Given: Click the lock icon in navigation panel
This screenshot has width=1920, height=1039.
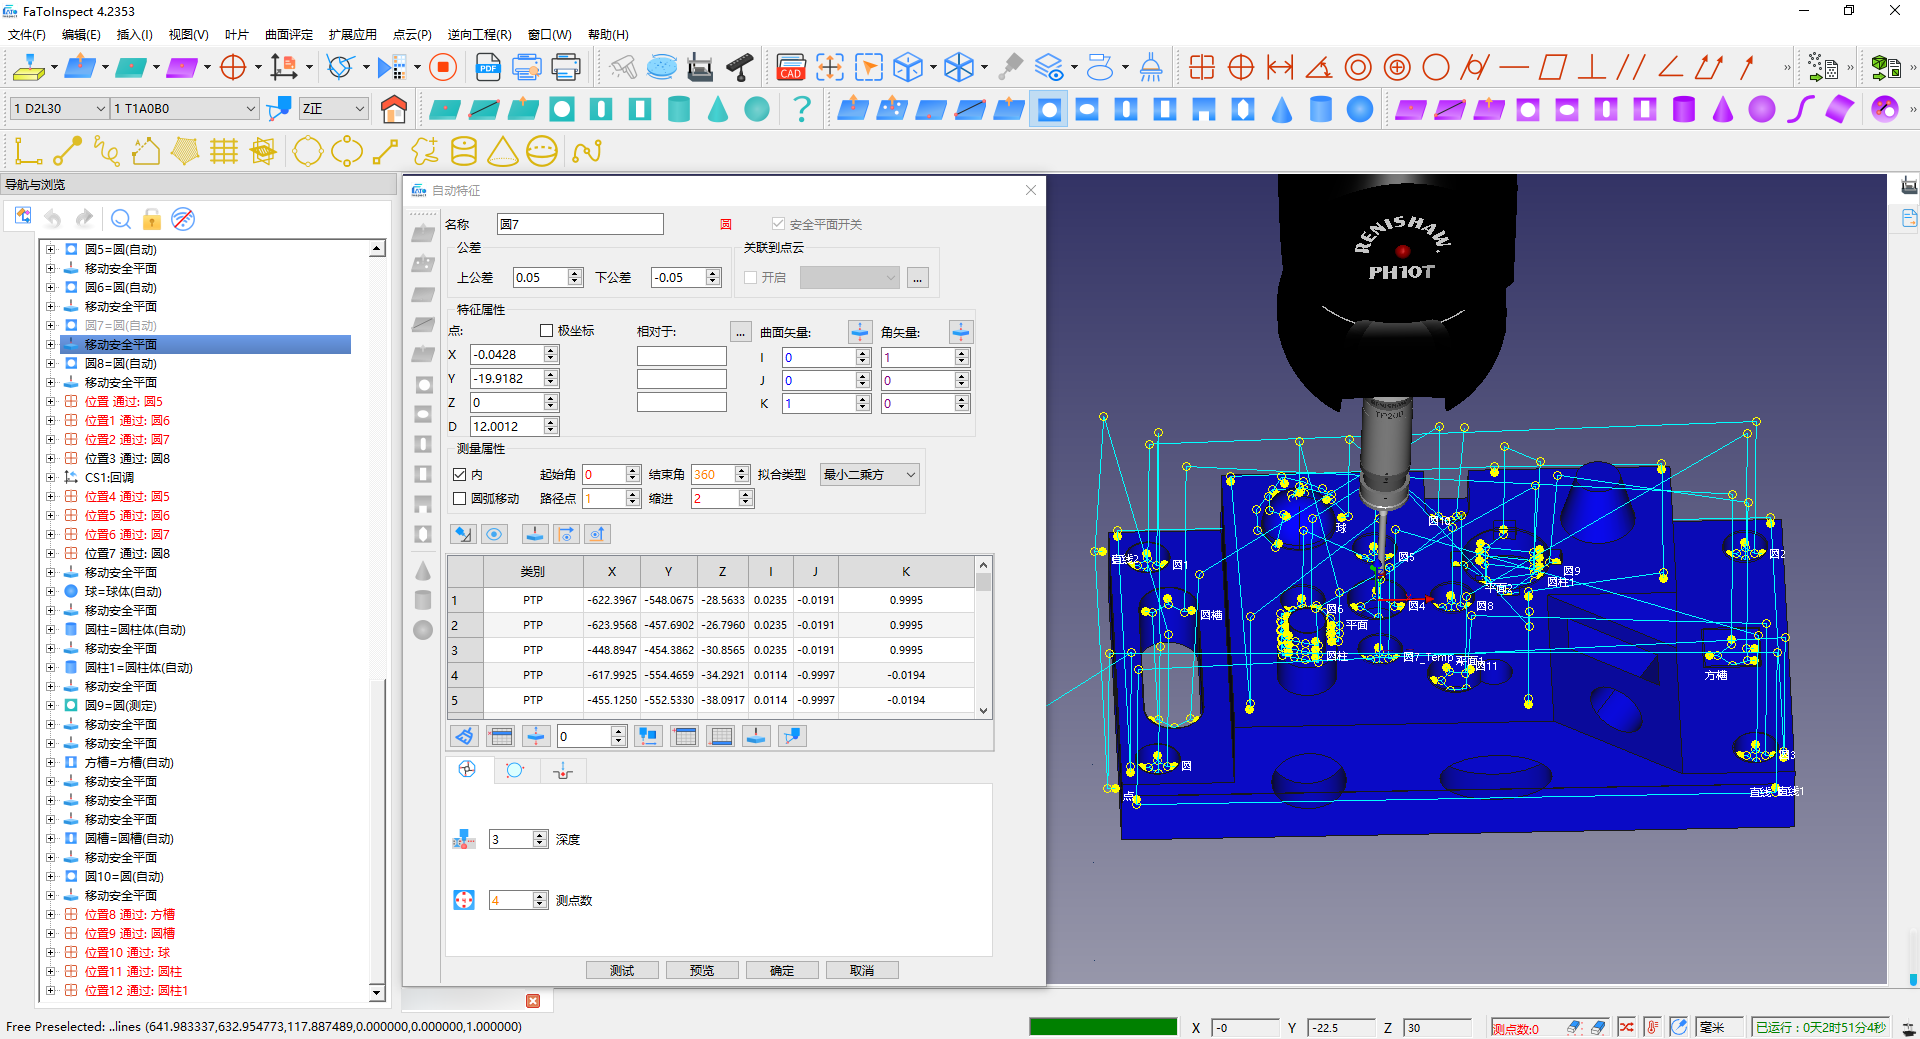Looking at the screenshot, I should (x=152, y=219).
